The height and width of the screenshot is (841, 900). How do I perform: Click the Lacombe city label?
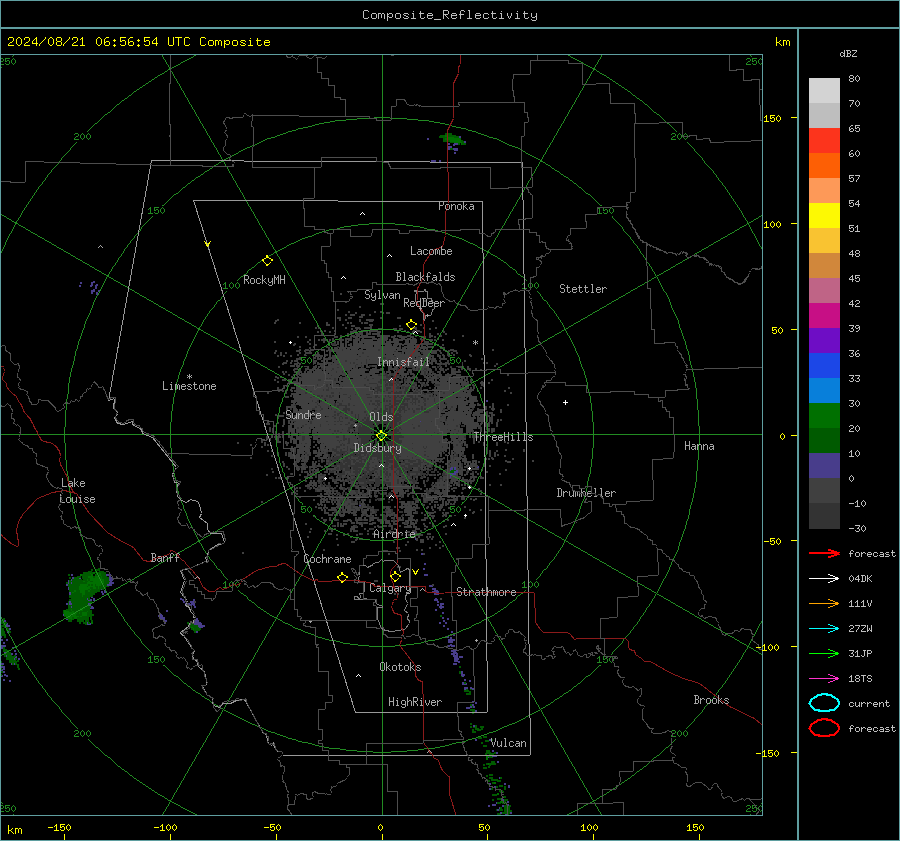[431, 251]
